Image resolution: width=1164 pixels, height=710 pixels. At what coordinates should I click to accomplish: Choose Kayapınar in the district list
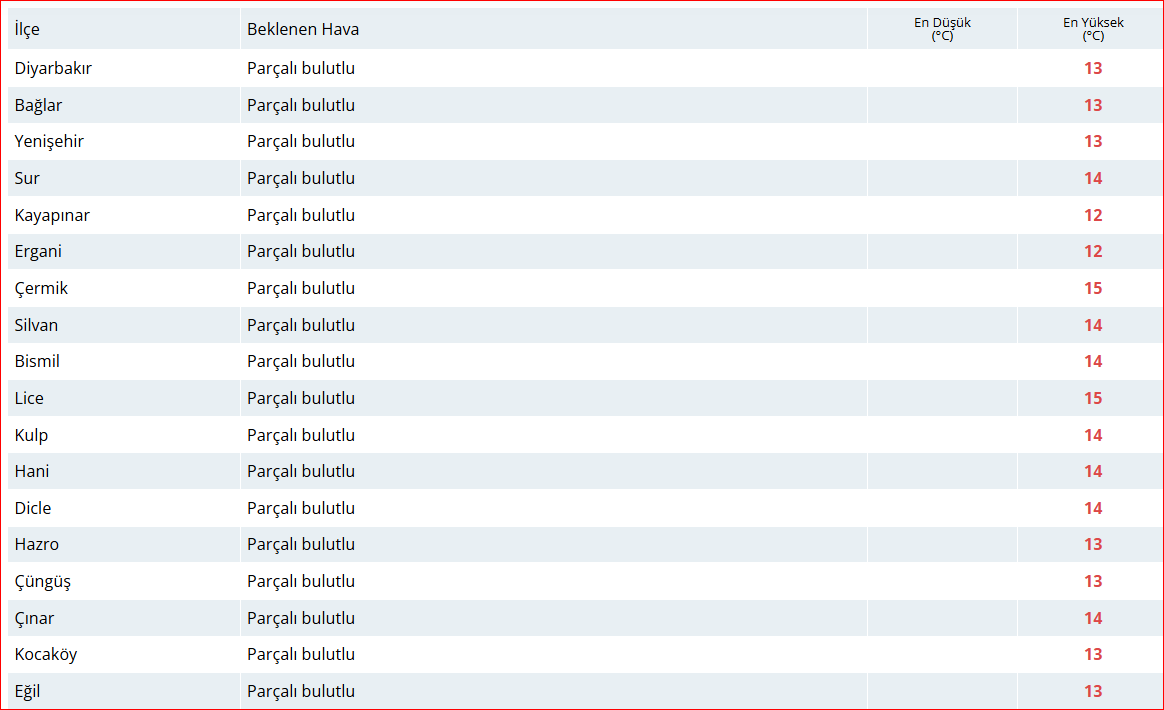pyautogui.click(x=52, y=215)
